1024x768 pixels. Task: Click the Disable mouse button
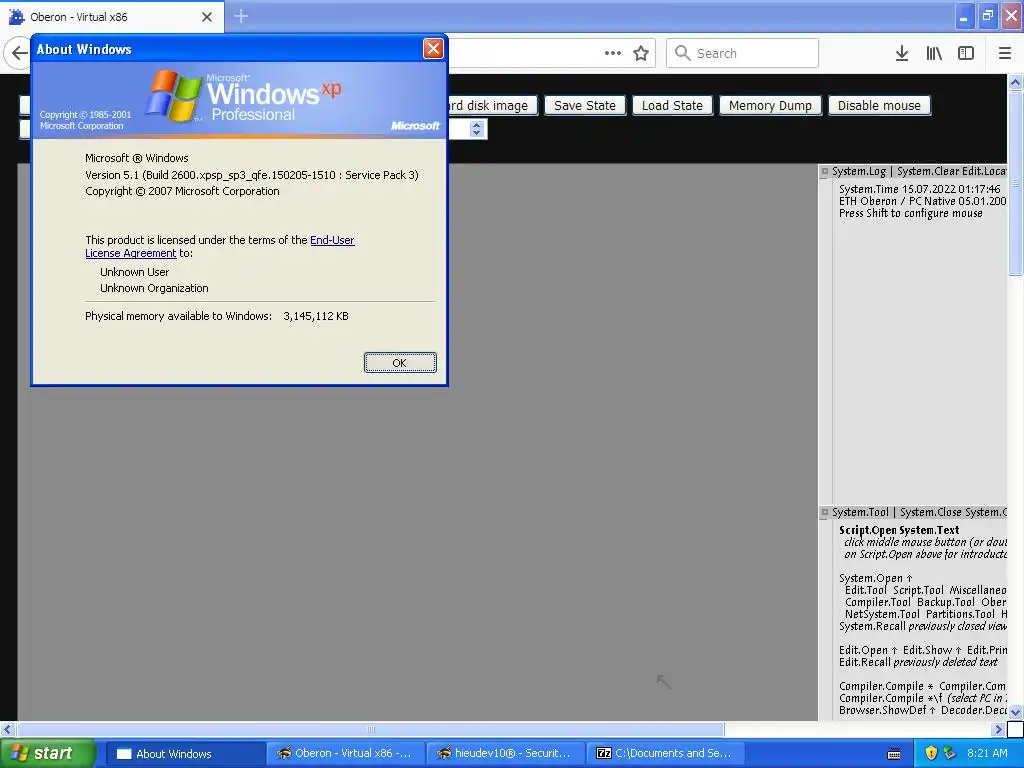click(879, 106)
